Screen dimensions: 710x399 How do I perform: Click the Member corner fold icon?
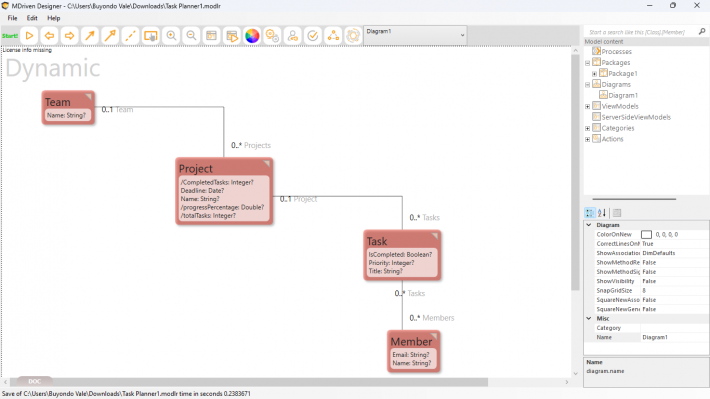[433, 336]
